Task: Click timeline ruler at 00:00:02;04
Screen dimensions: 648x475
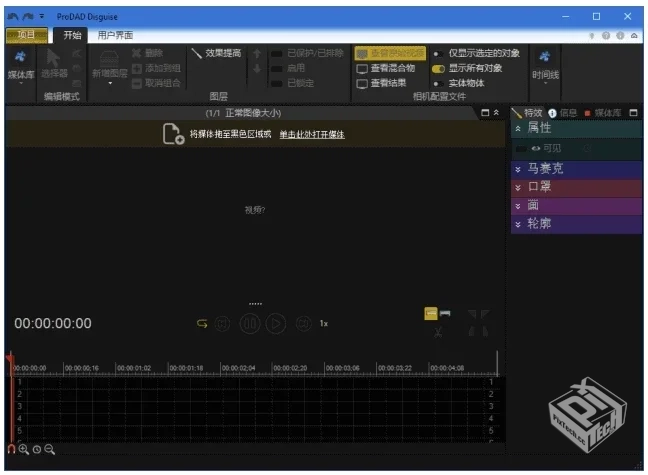Action: tap(238, 368)
